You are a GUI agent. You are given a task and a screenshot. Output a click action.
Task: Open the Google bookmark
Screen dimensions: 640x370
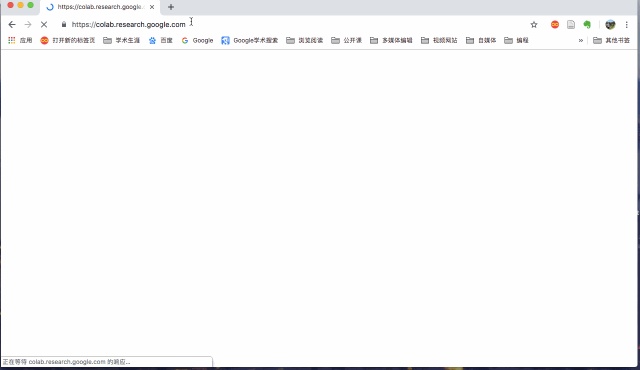197,40
